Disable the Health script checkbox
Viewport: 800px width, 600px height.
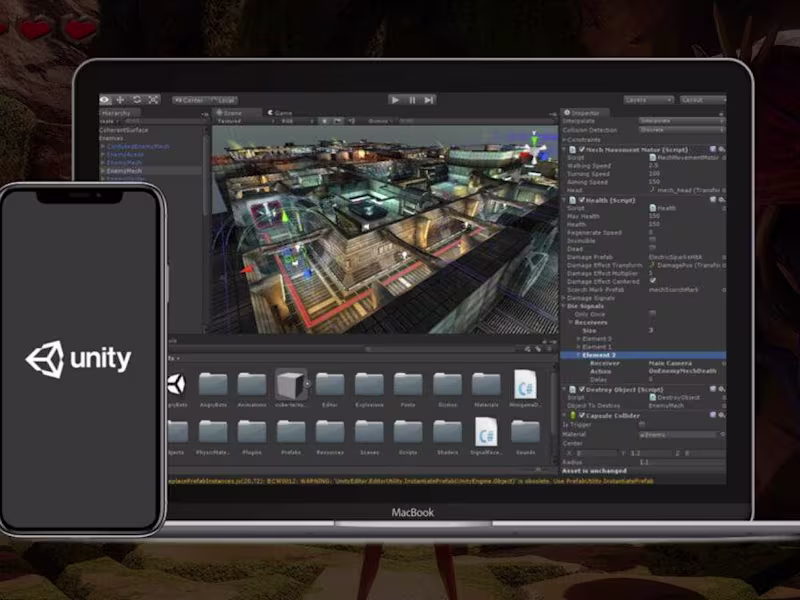click(x=582, y=200)
